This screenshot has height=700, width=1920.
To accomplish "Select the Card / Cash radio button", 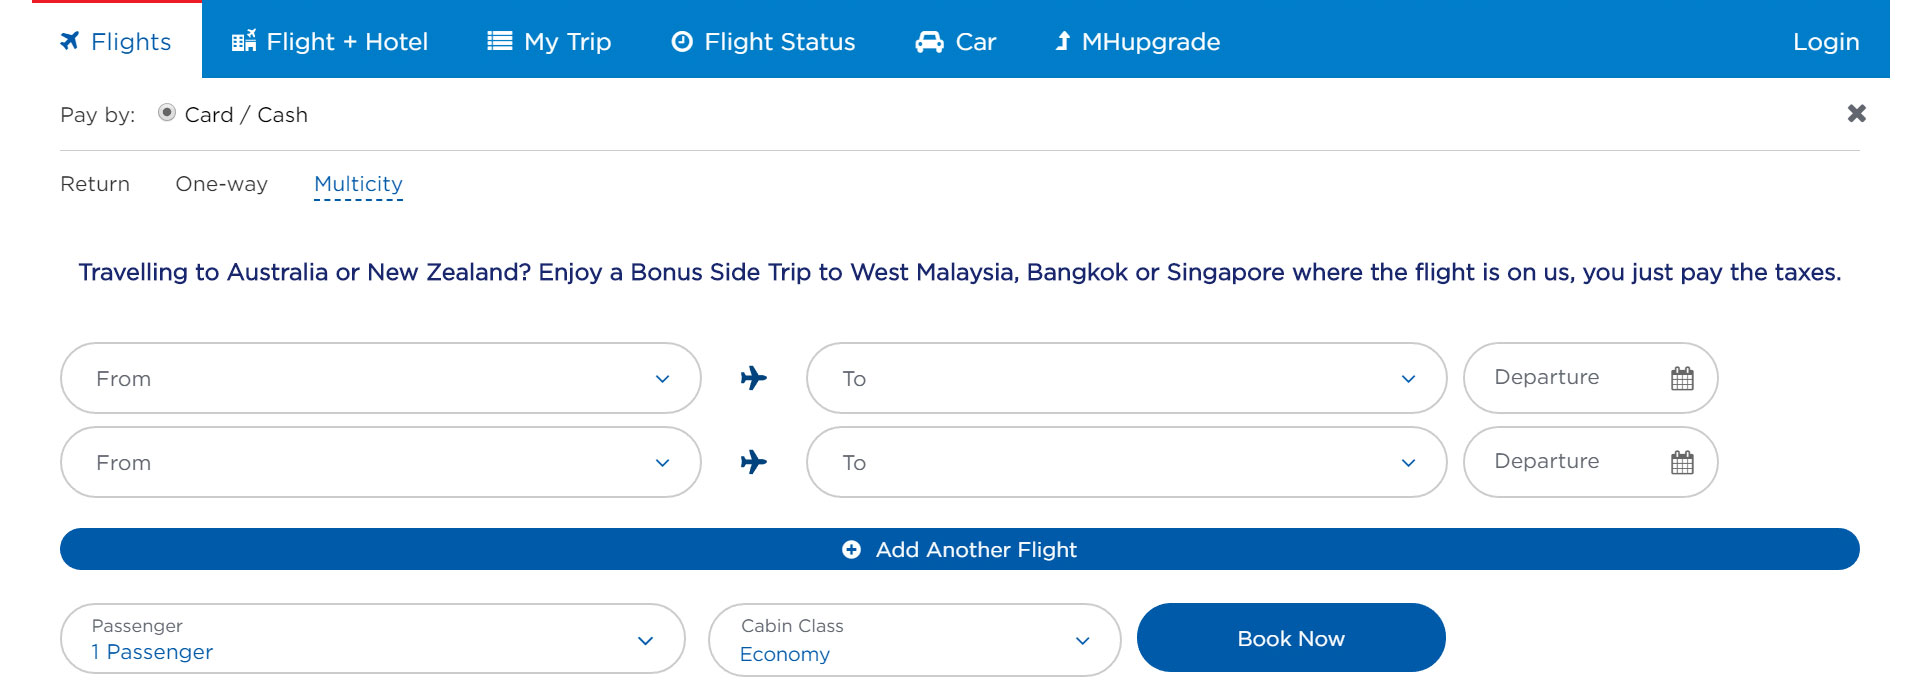I will pos(167,113).
